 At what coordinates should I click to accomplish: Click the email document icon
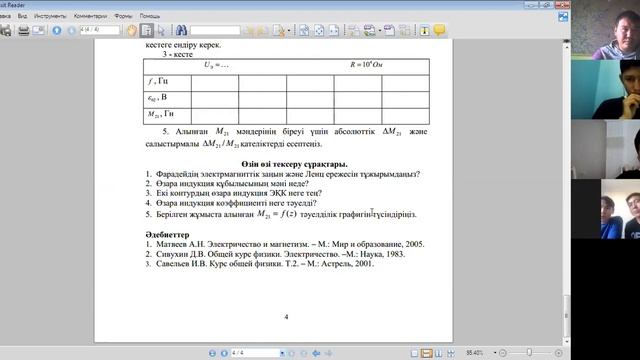click(x=38, y=30)
